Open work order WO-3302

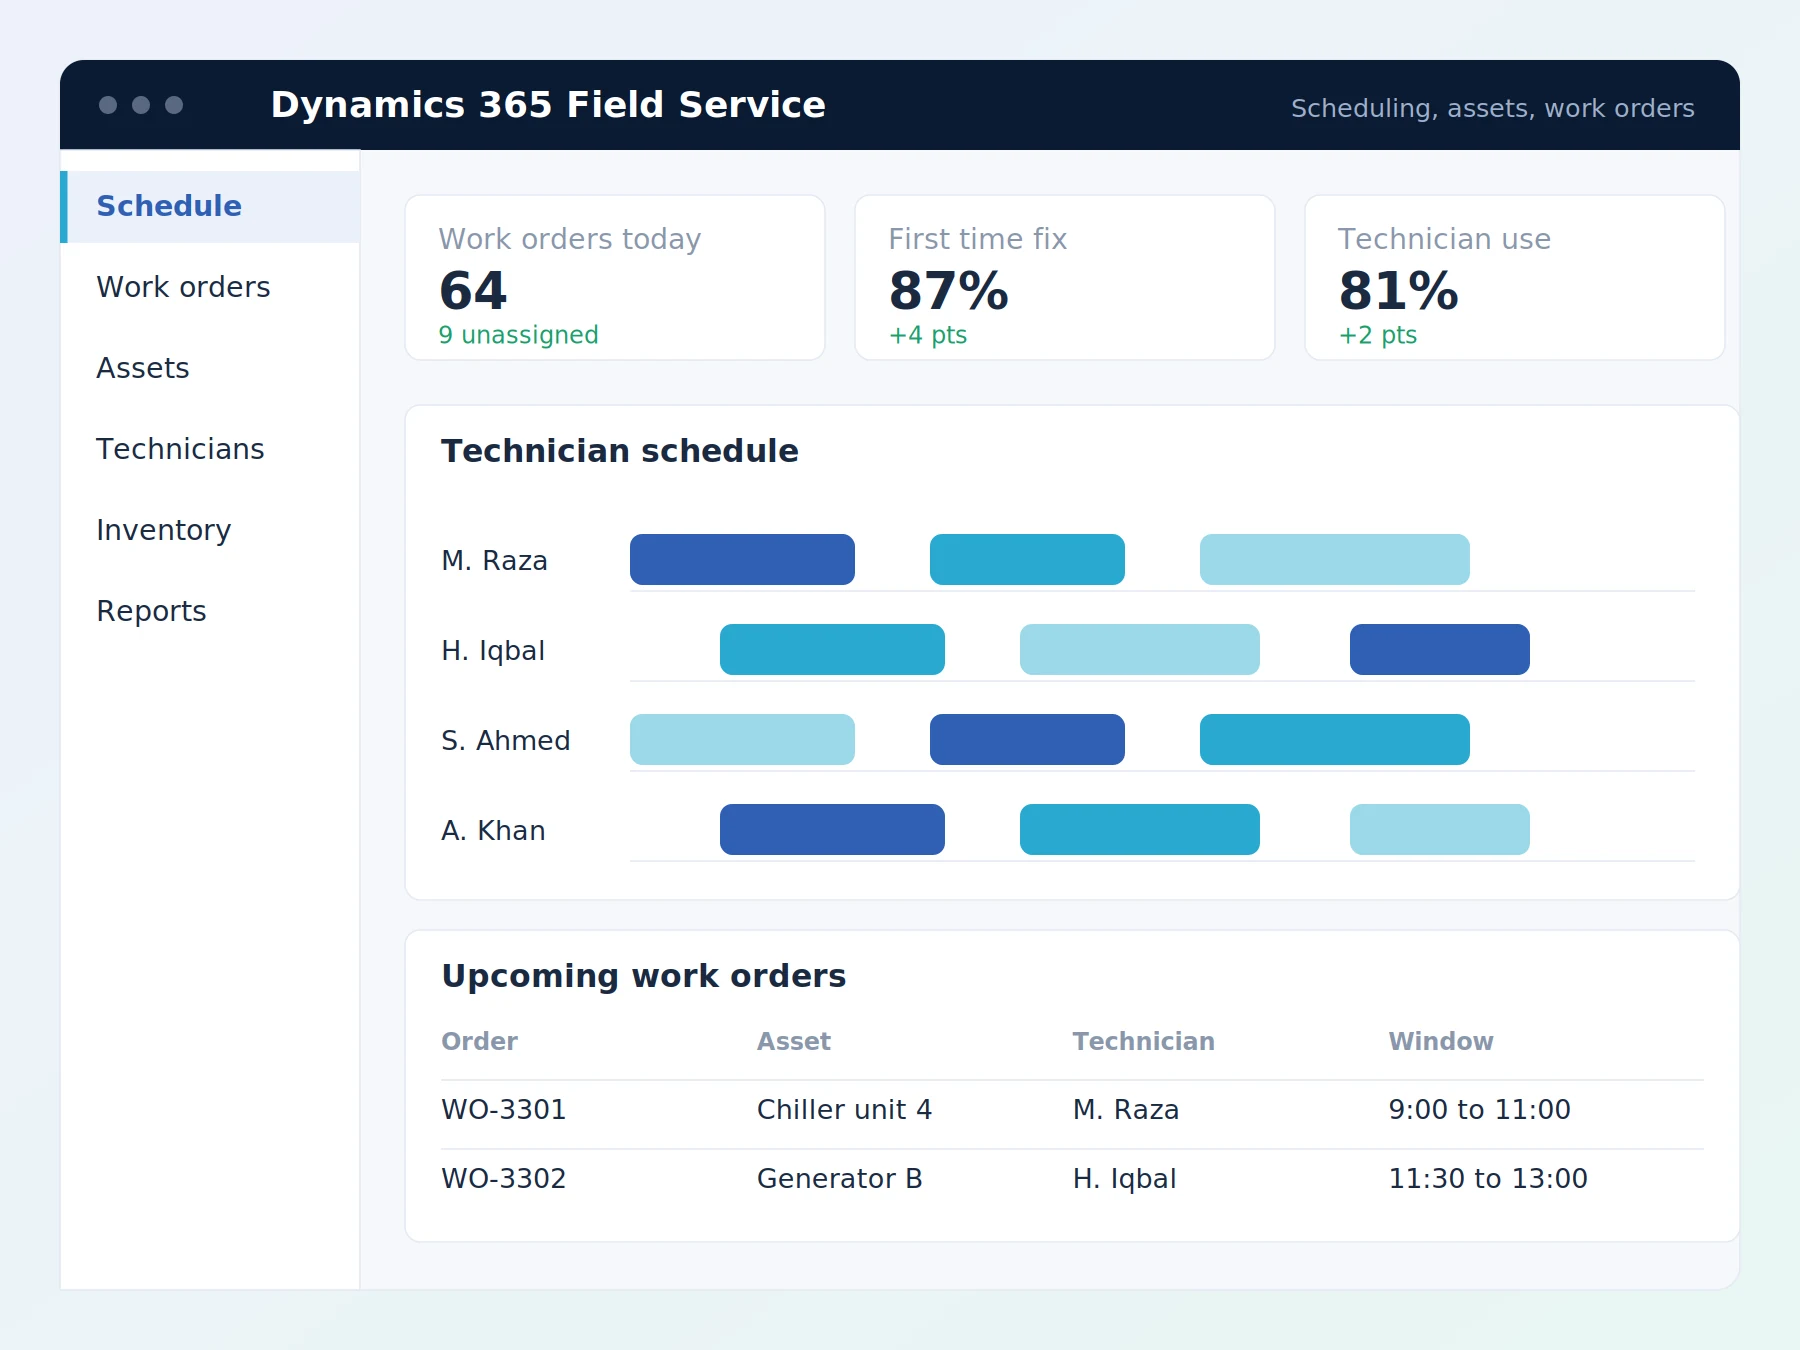(504, 1179)
